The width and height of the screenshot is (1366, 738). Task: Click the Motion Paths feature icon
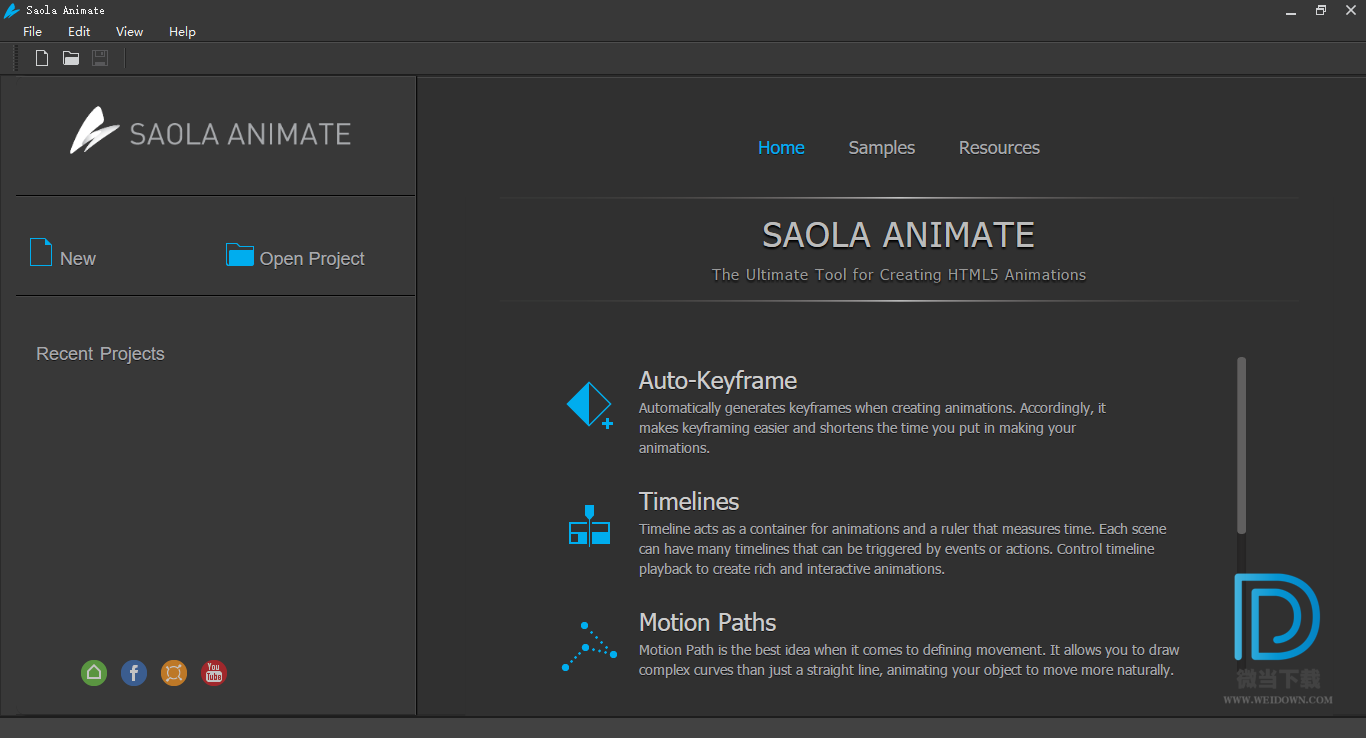tap(589, 646)
